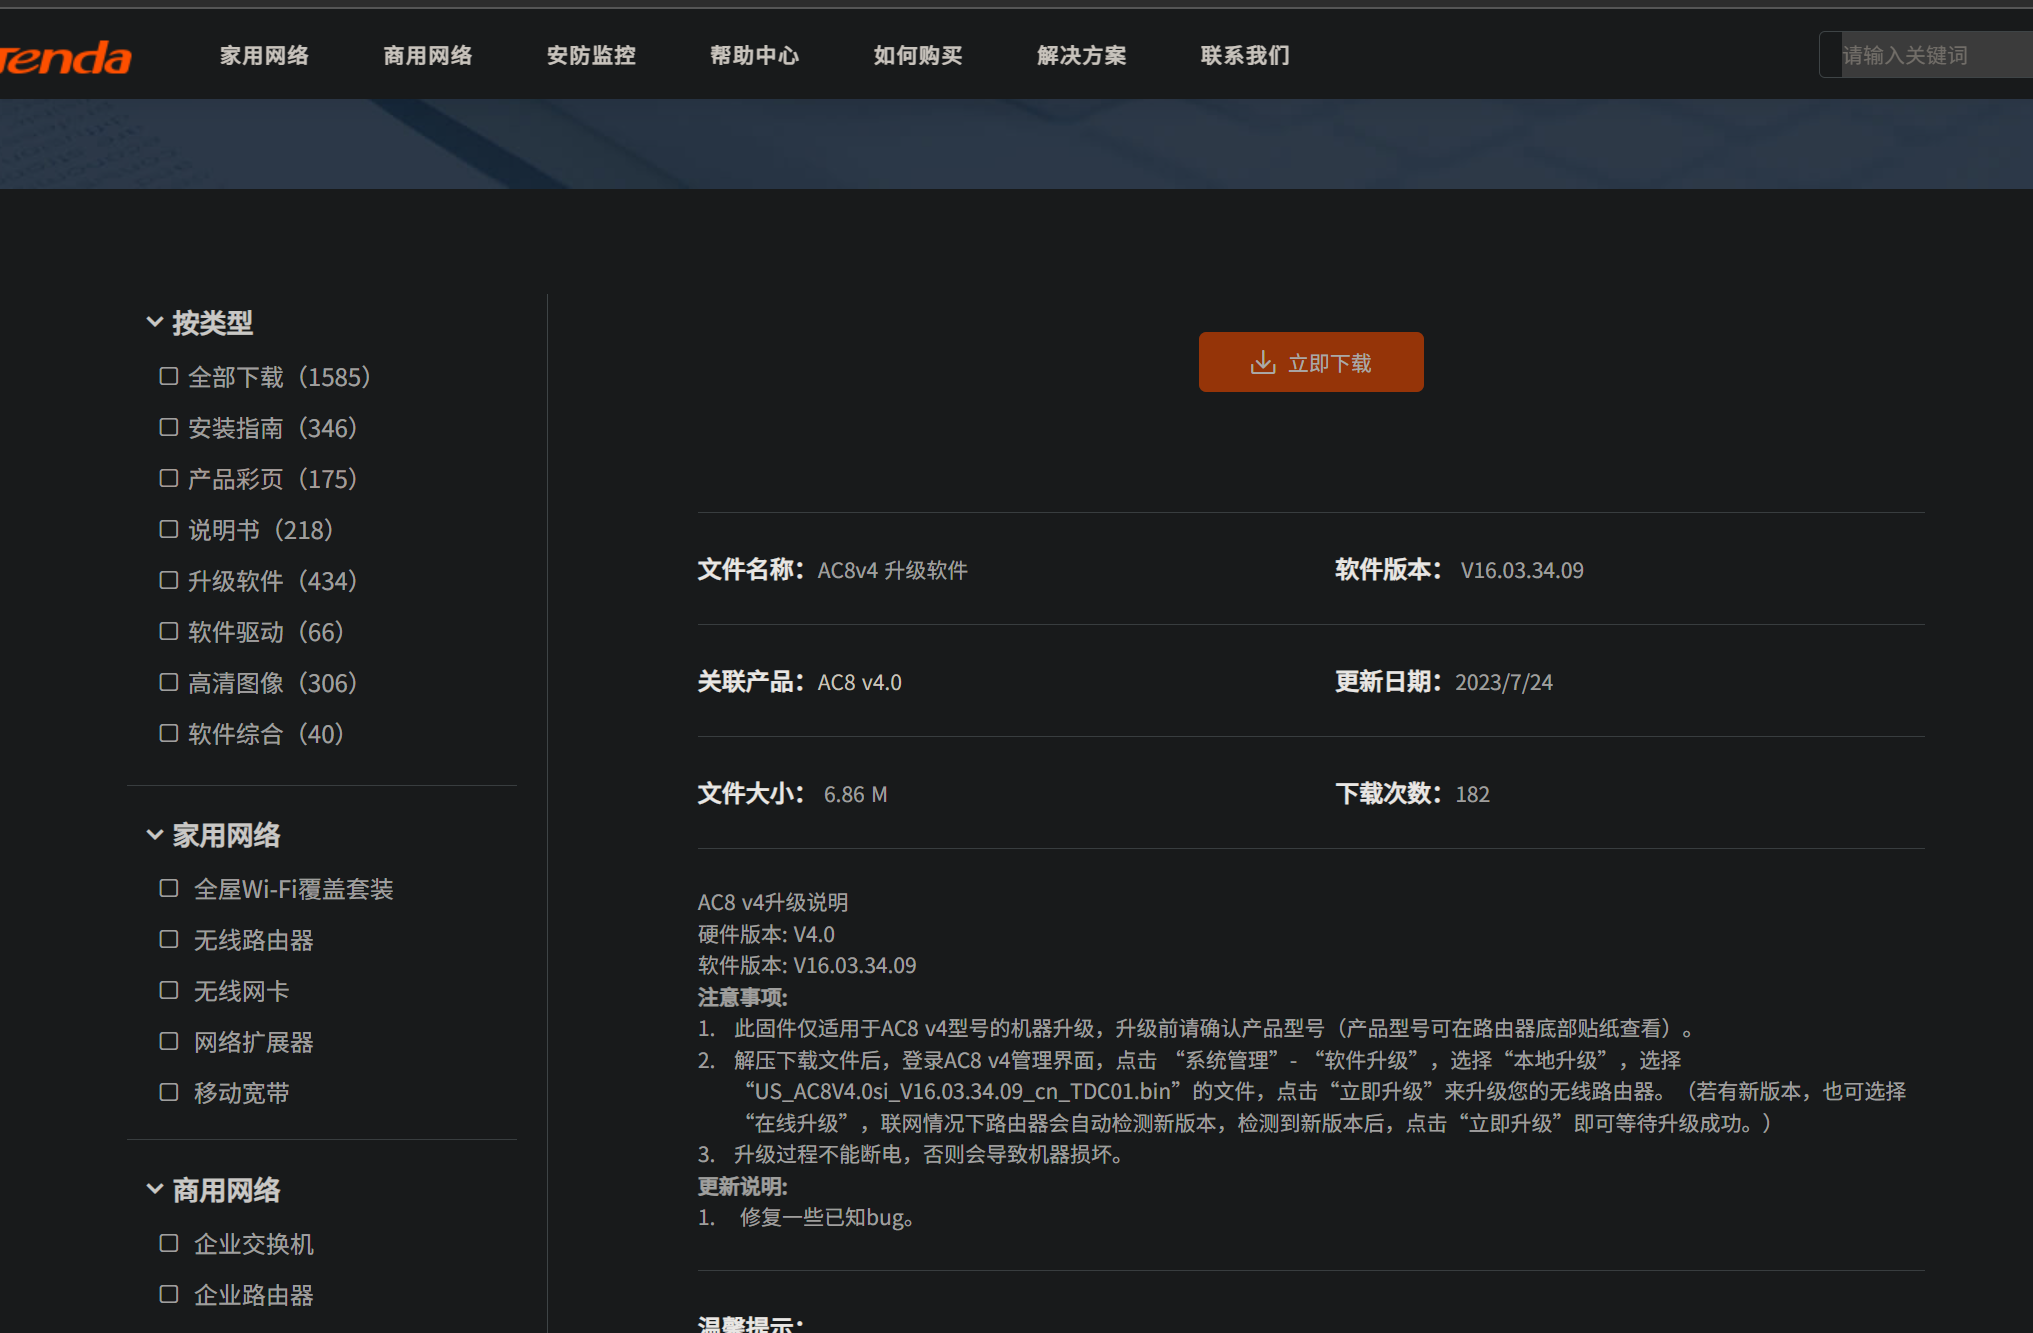Viewport: 2033px width, 1333px height.
Task: Select the 企业交换机 checkbox
Action: point(169,1244)
